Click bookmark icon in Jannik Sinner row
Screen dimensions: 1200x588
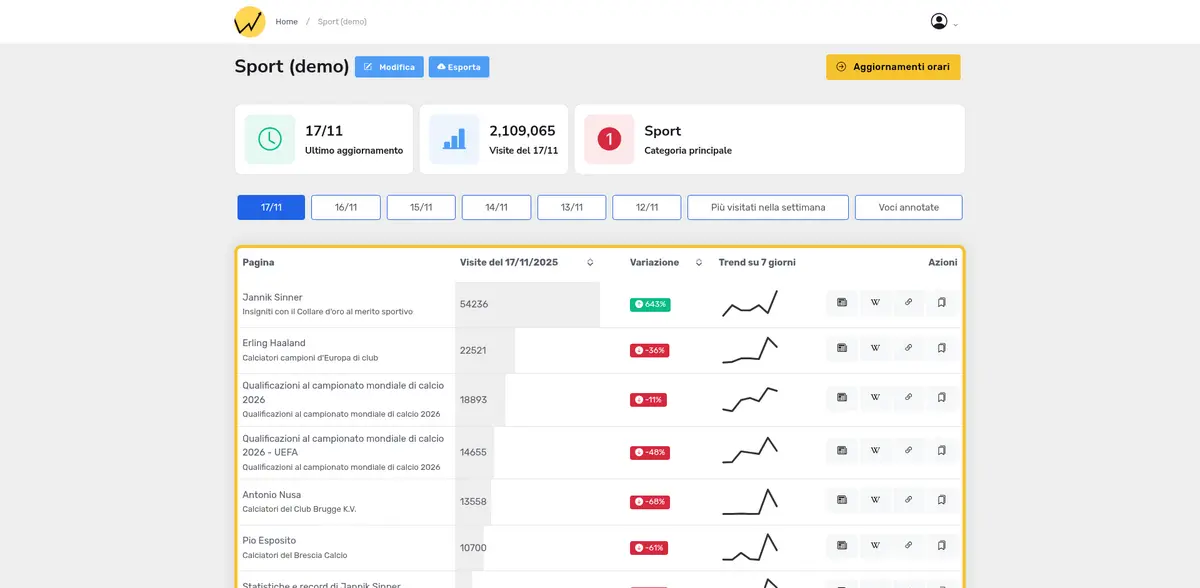(x=941, y=302)
